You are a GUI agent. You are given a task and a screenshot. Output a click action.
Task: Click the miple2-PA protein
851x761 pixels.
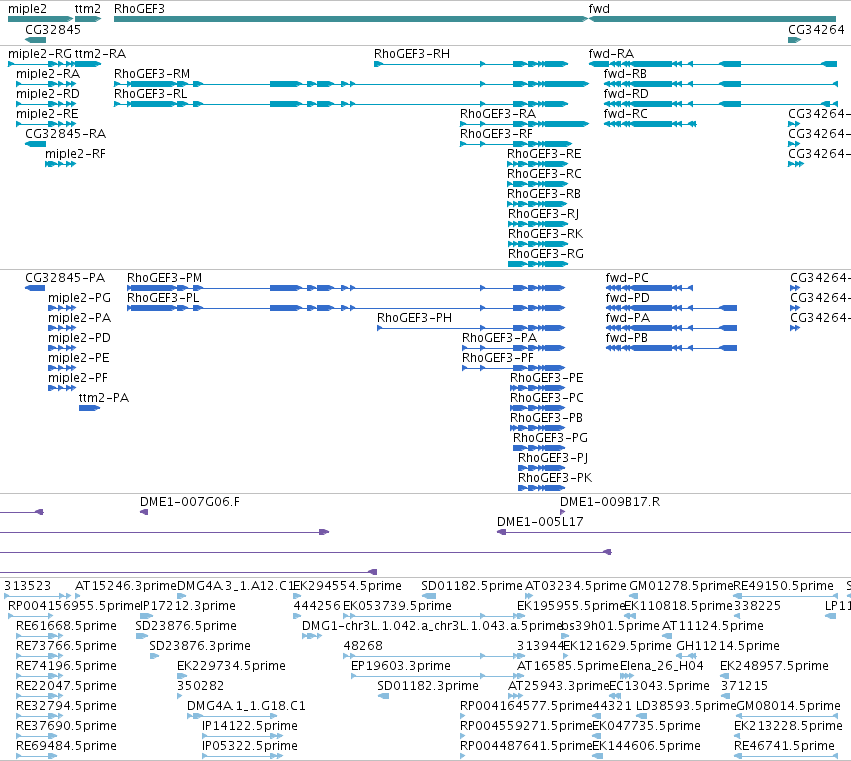coord(62,328)
